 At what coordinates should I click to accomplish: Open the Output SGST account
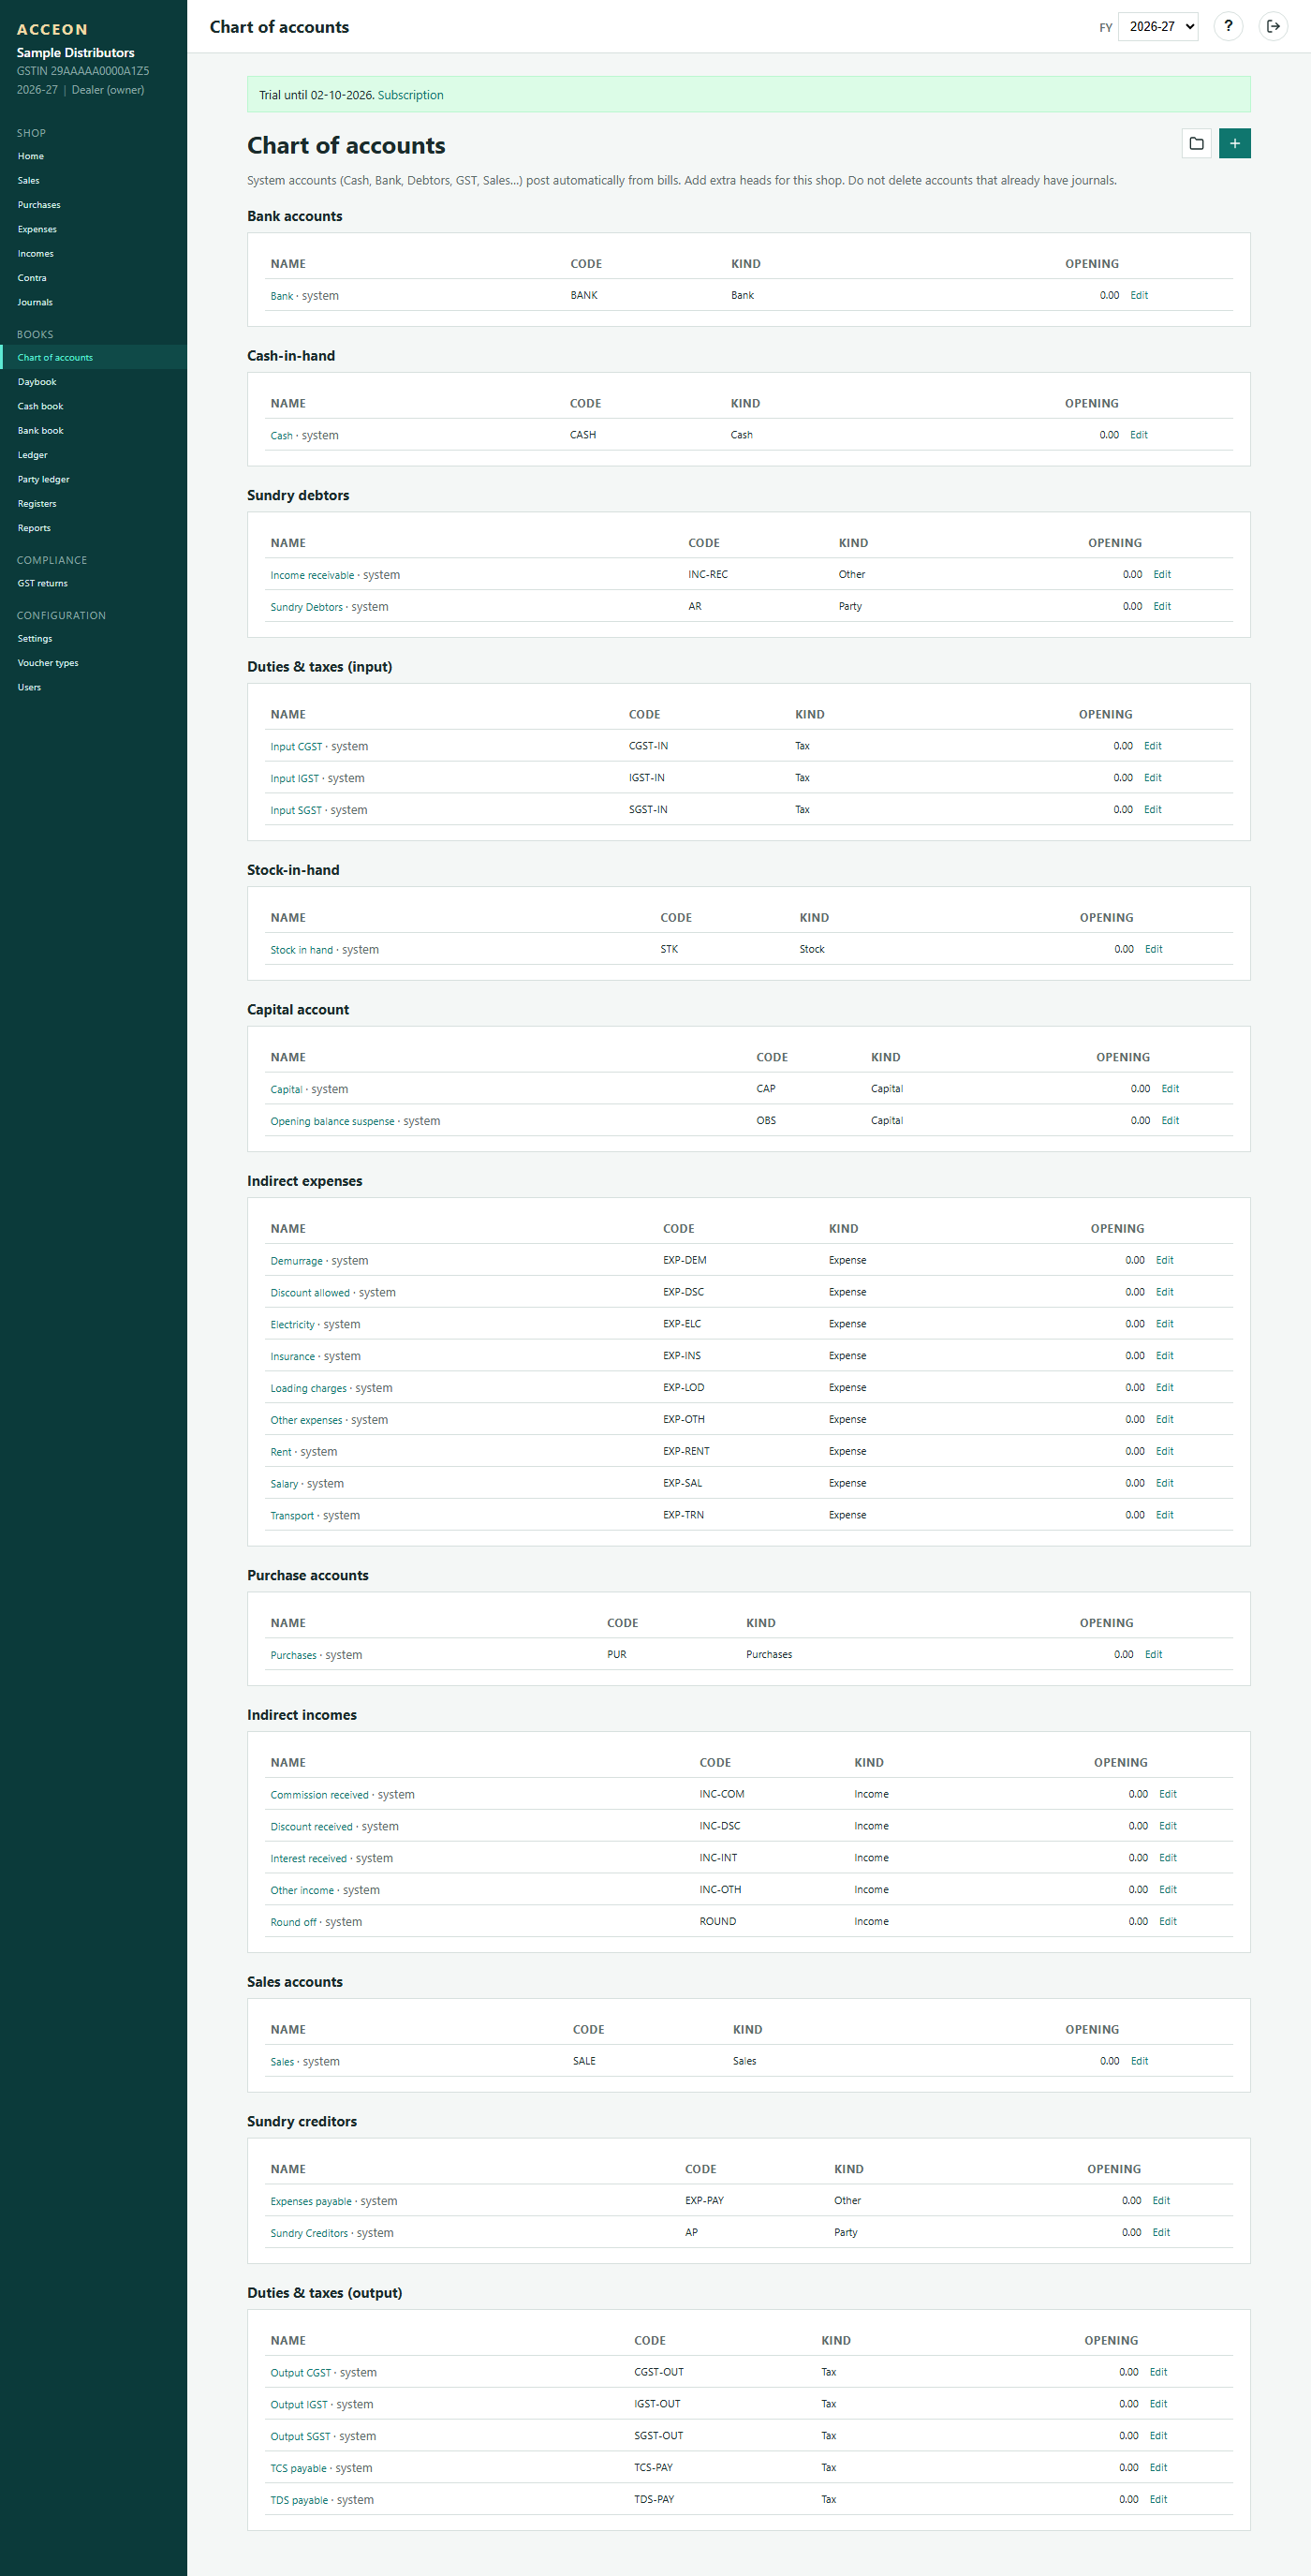[300, 2436]
